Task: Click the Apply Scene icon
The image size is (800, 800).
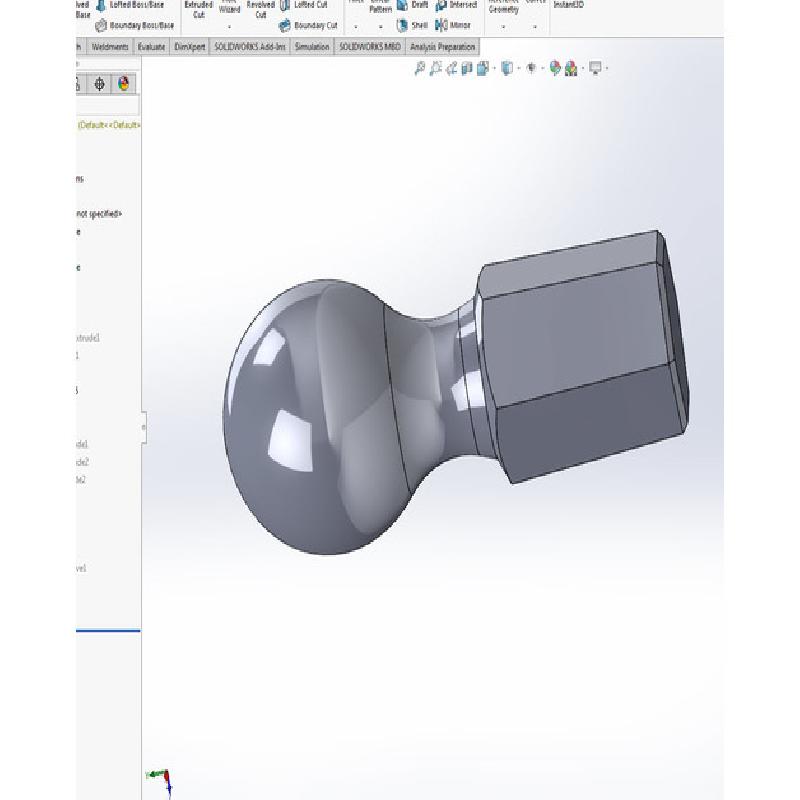Action: pos(570,68)
